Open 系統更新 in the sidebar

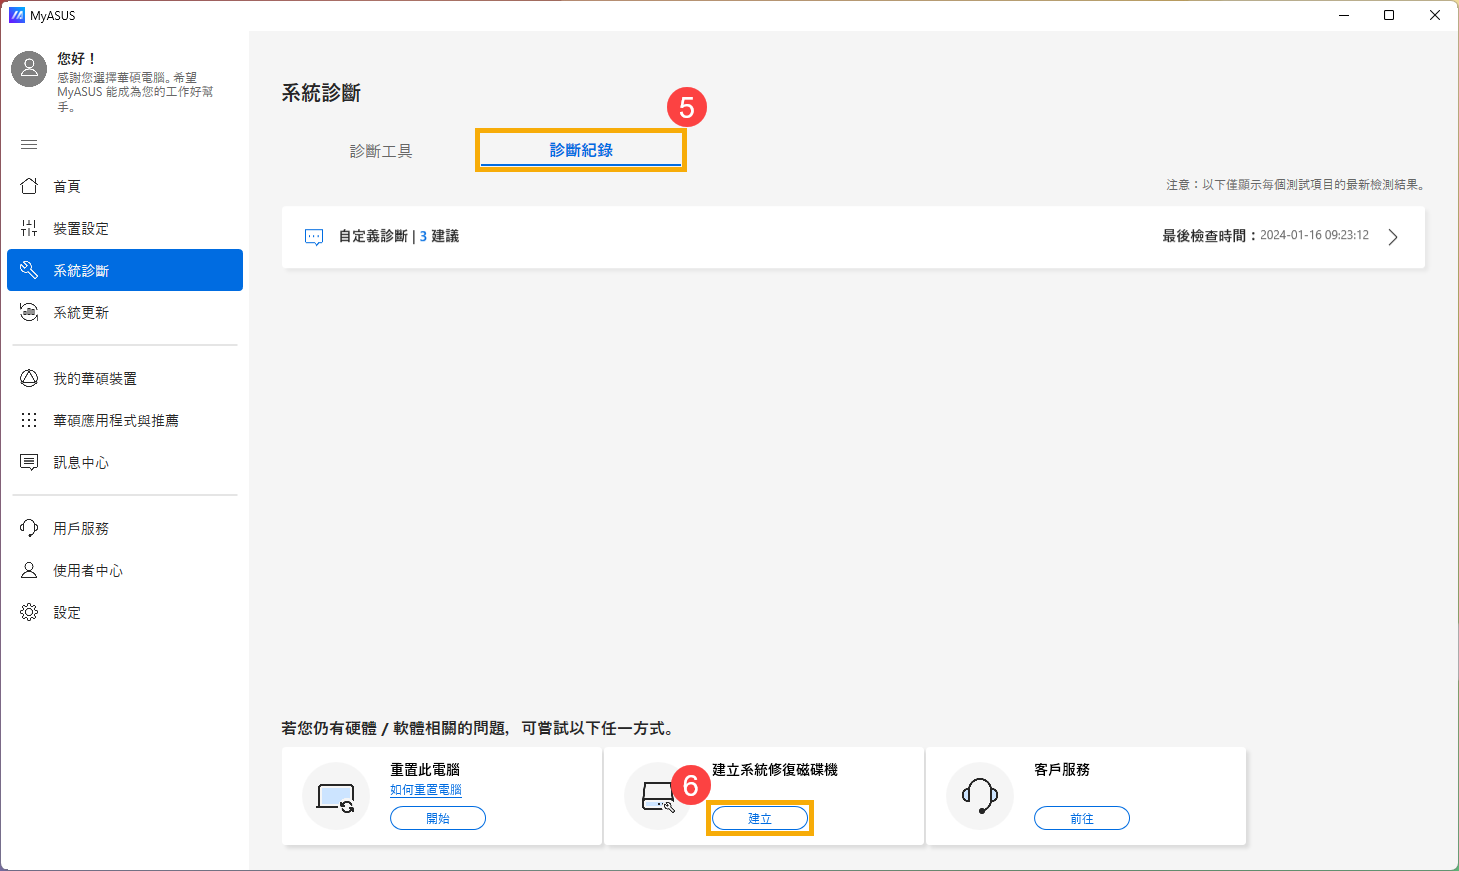(x=125, y=312)
